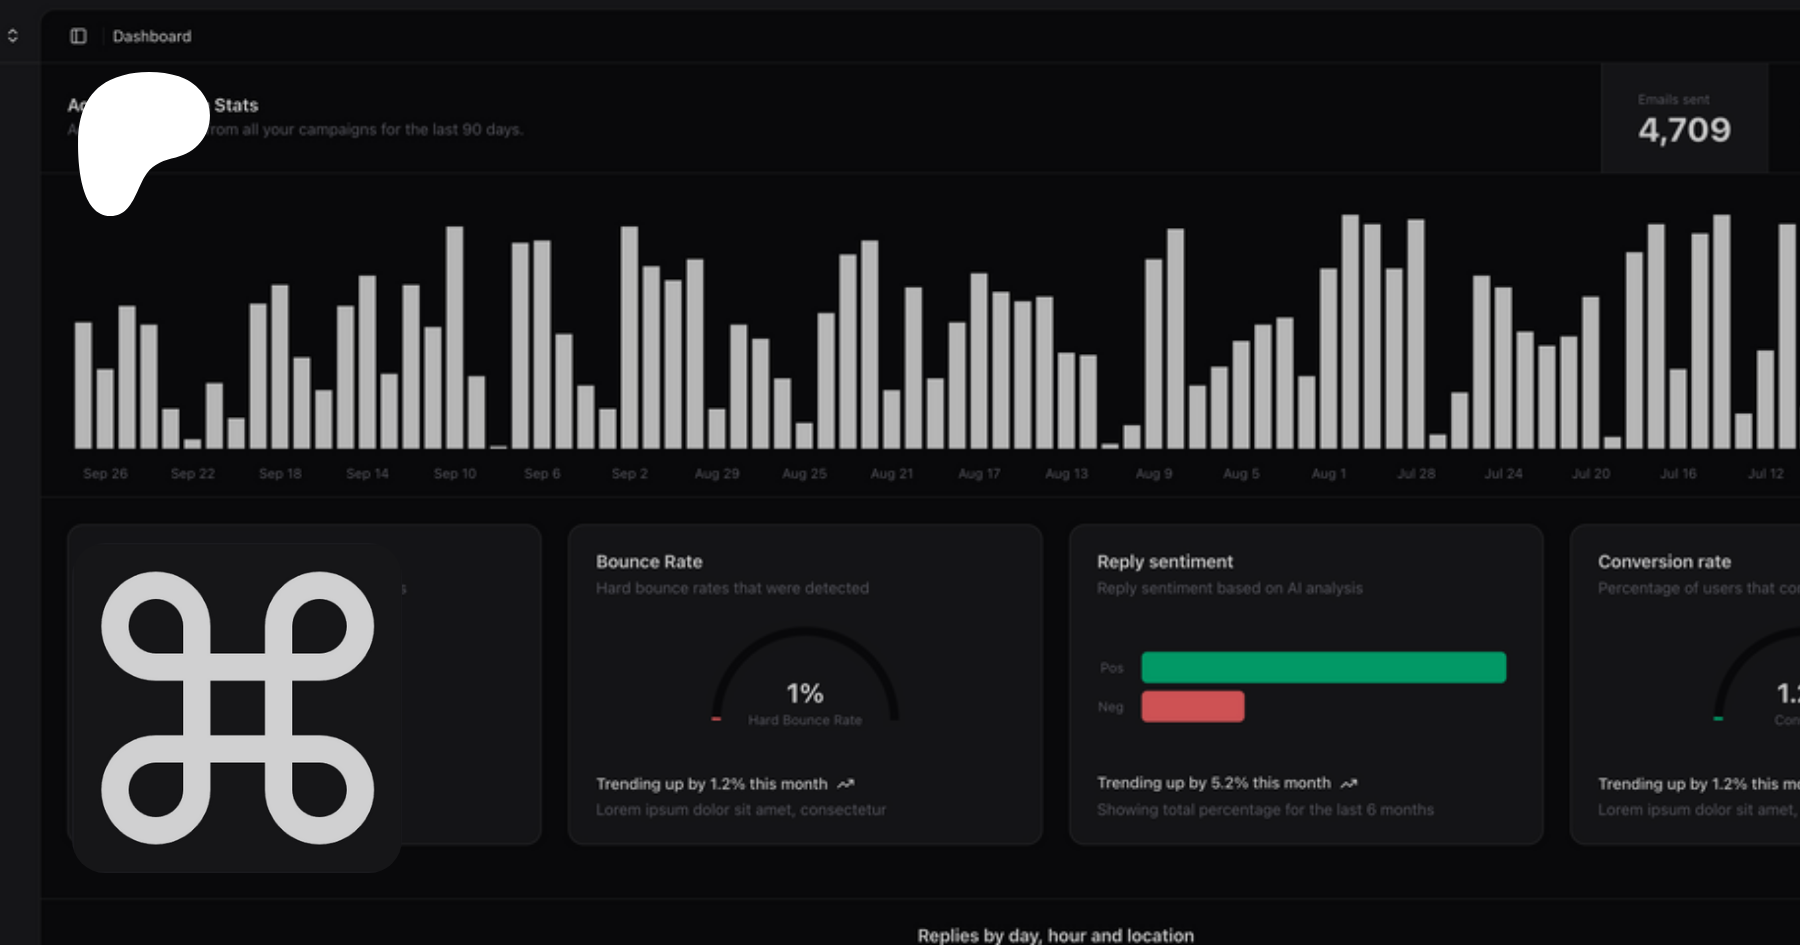Toggle the sidebar panel icon
1800x945 pixels.
78,36
